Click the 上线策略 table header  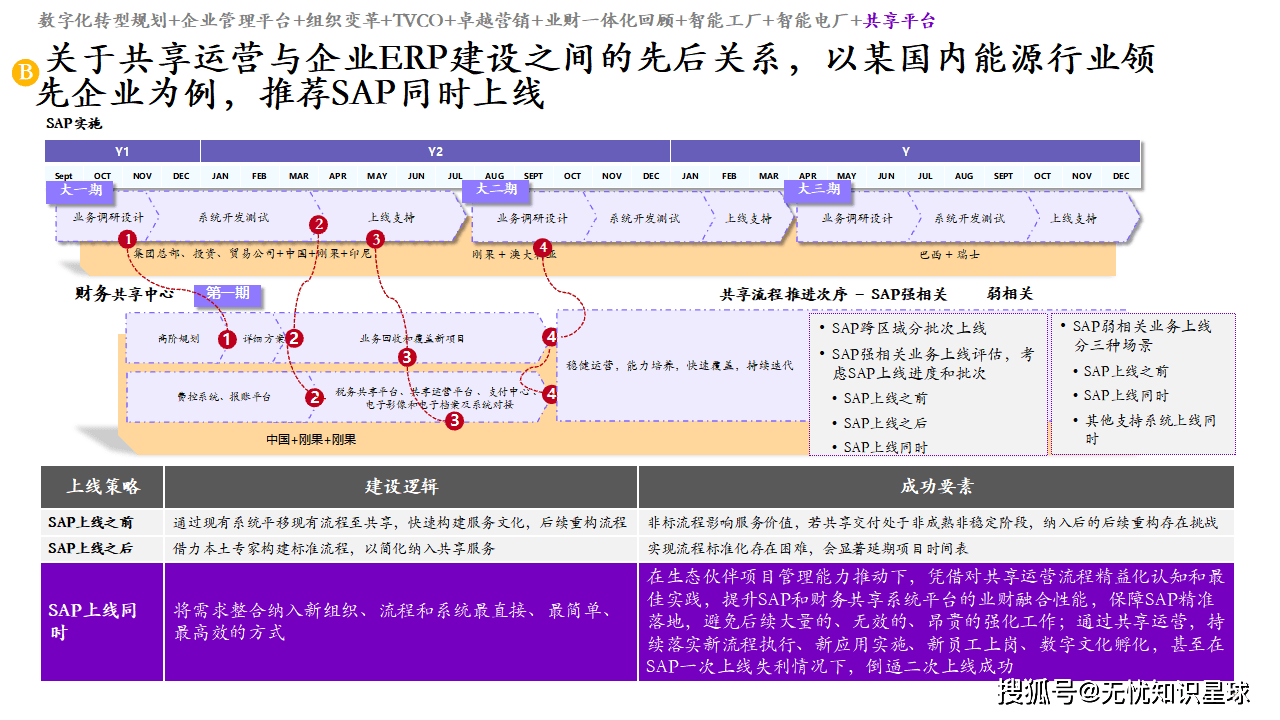102,487
